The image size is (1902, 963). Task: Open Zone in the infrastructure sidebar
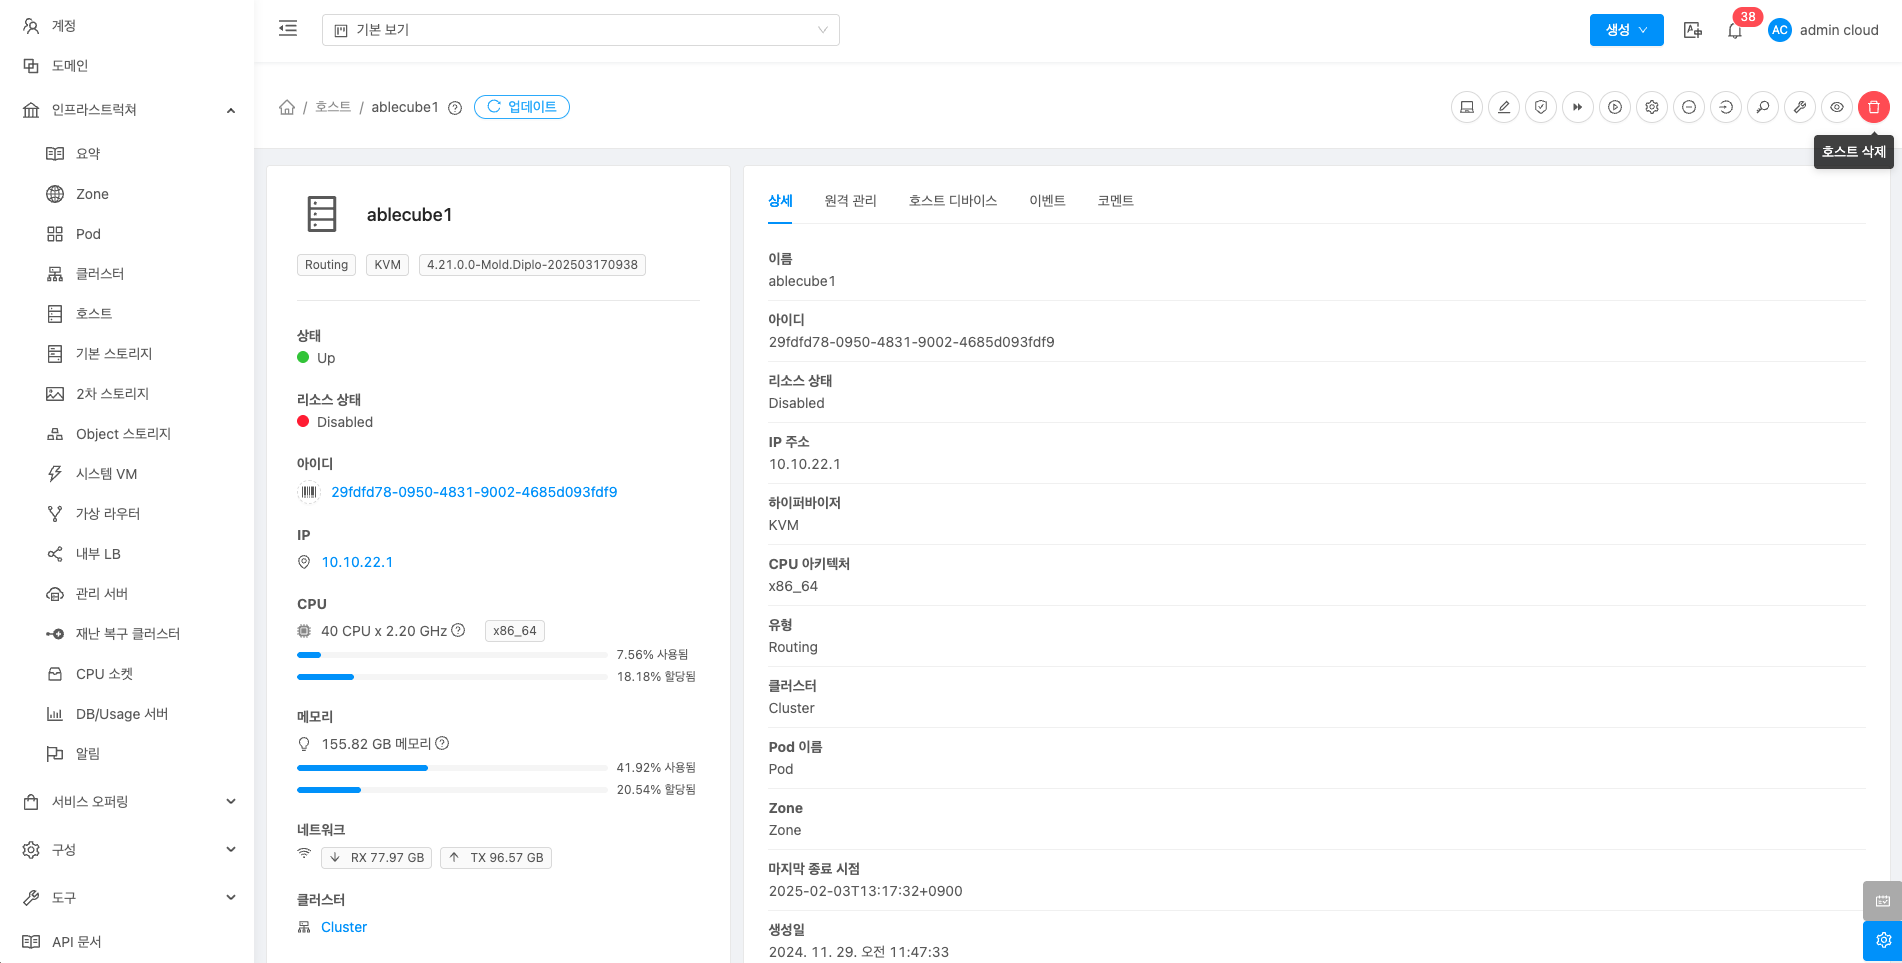point(92,194)
